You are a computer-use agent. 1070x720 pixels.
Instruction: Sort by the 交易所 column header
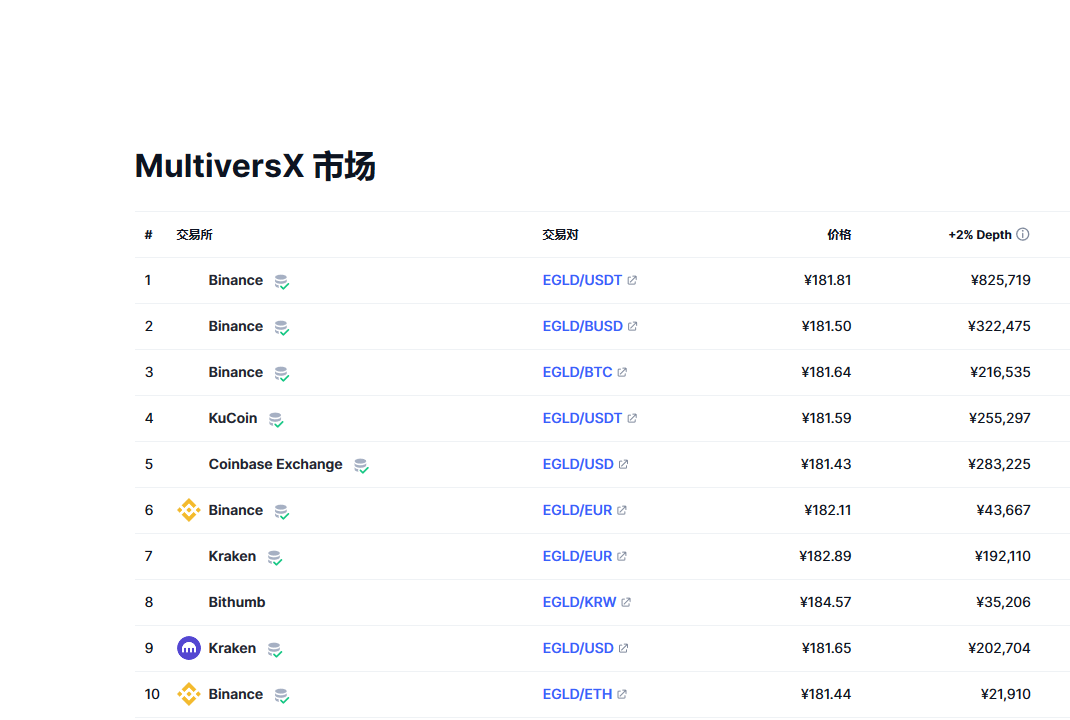[194, 235]
